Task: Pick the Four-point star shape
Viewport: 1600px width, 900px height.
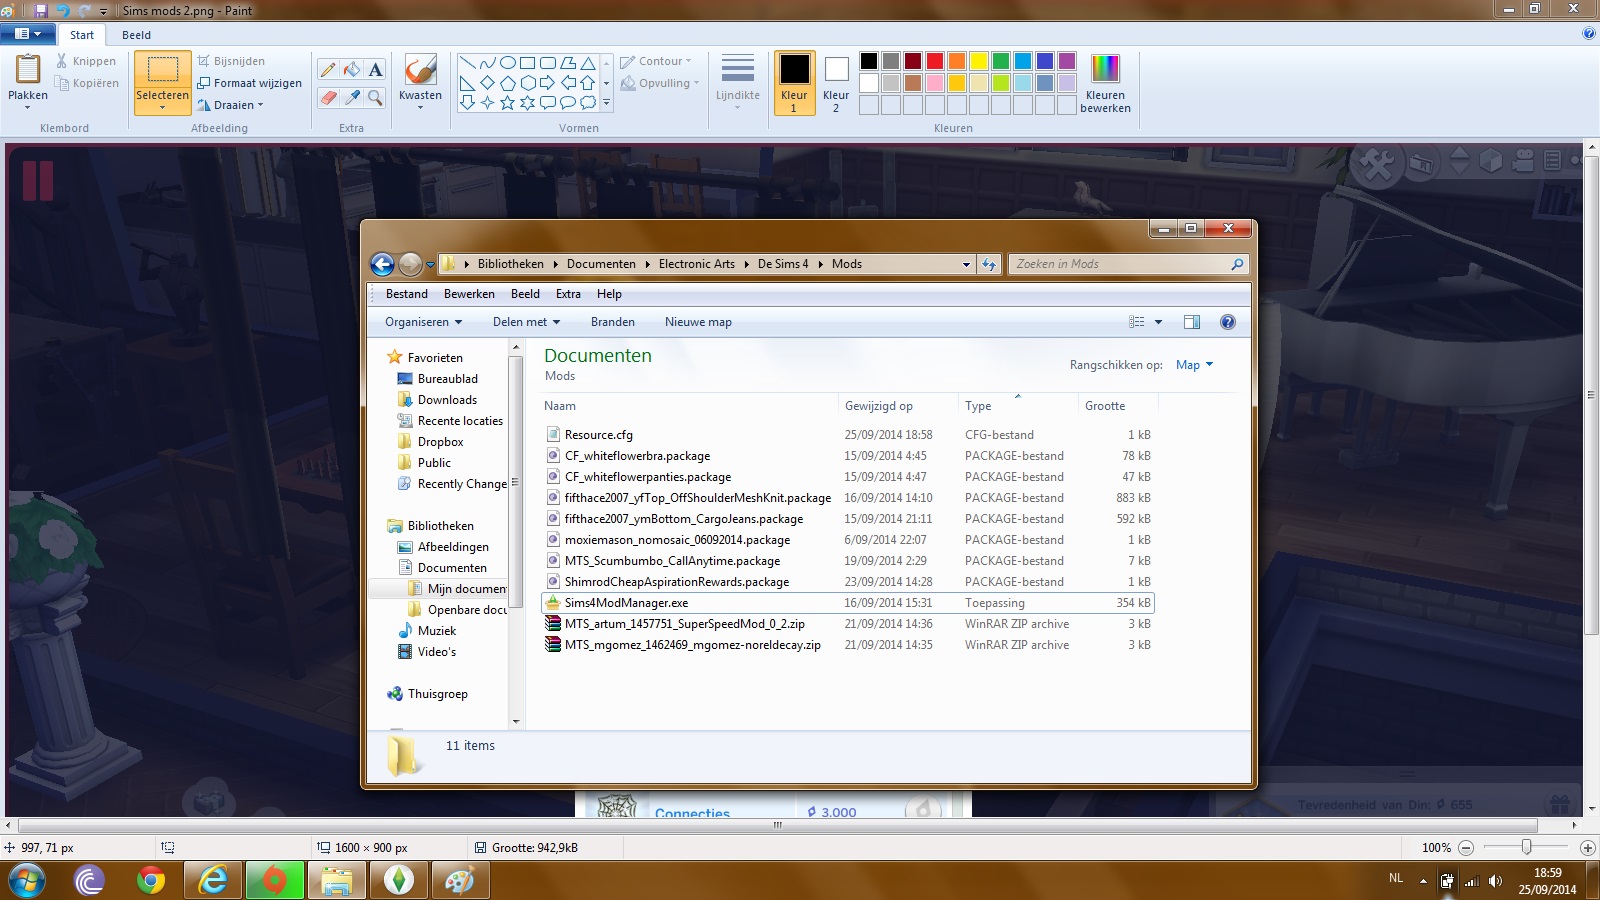Action: (x=487, y=103)
